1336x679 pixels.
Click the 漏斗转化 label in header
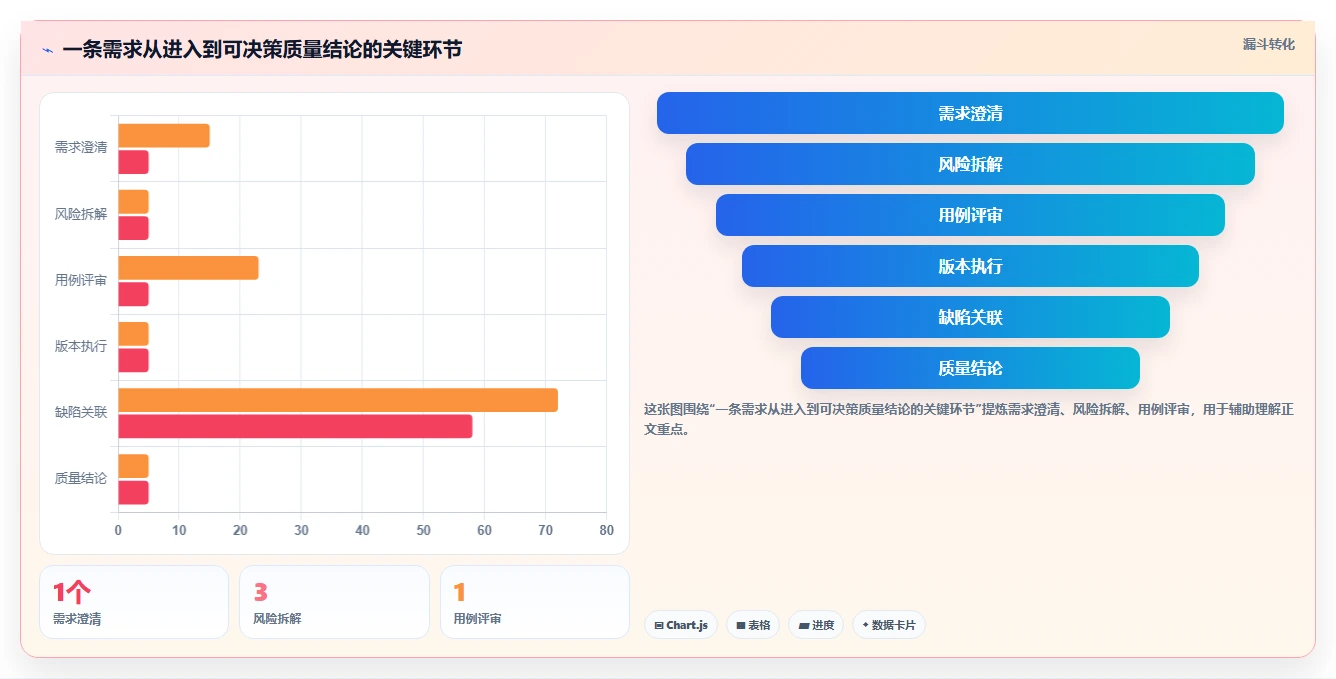(x=1268, y=44)
